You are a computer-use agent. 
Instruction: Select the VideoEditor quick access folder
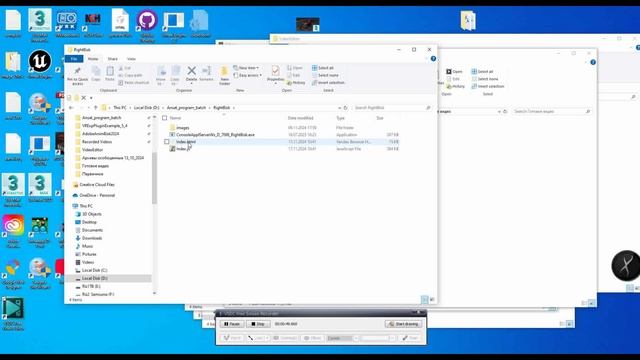coord(92,150)
